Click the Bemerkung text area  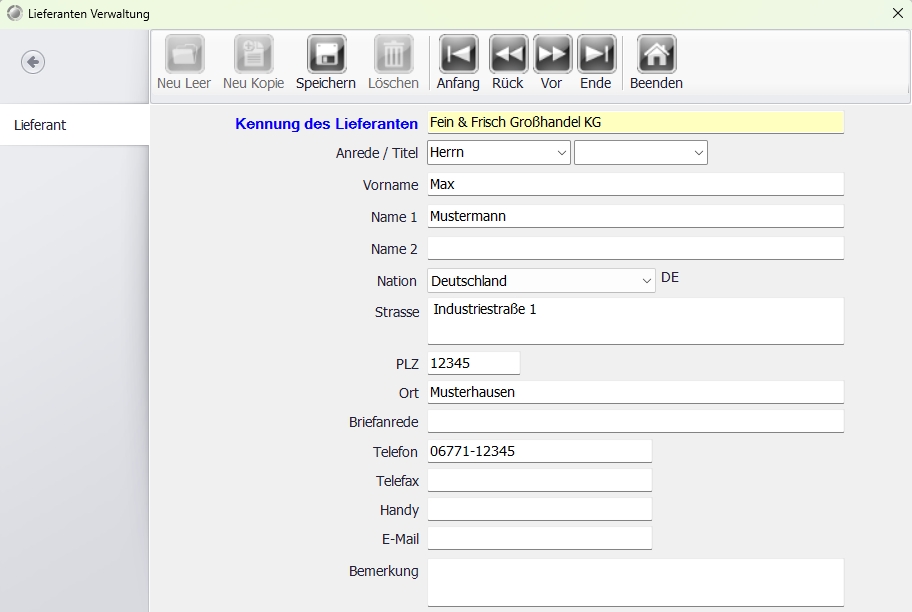635,582
